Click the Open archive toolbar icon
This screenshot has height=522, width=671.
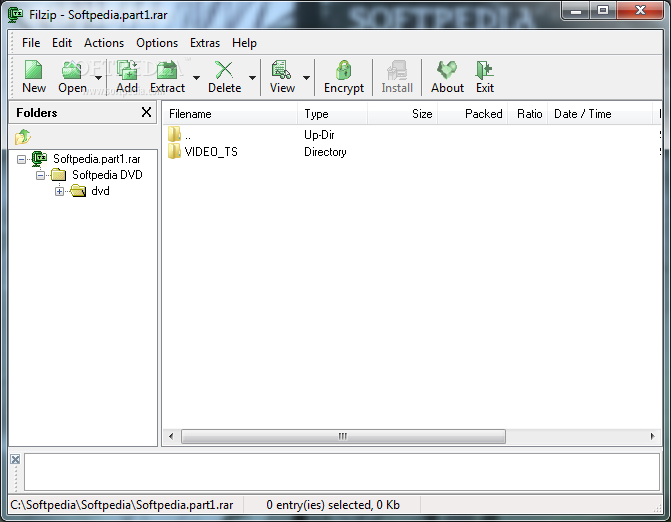pos(71,70)
